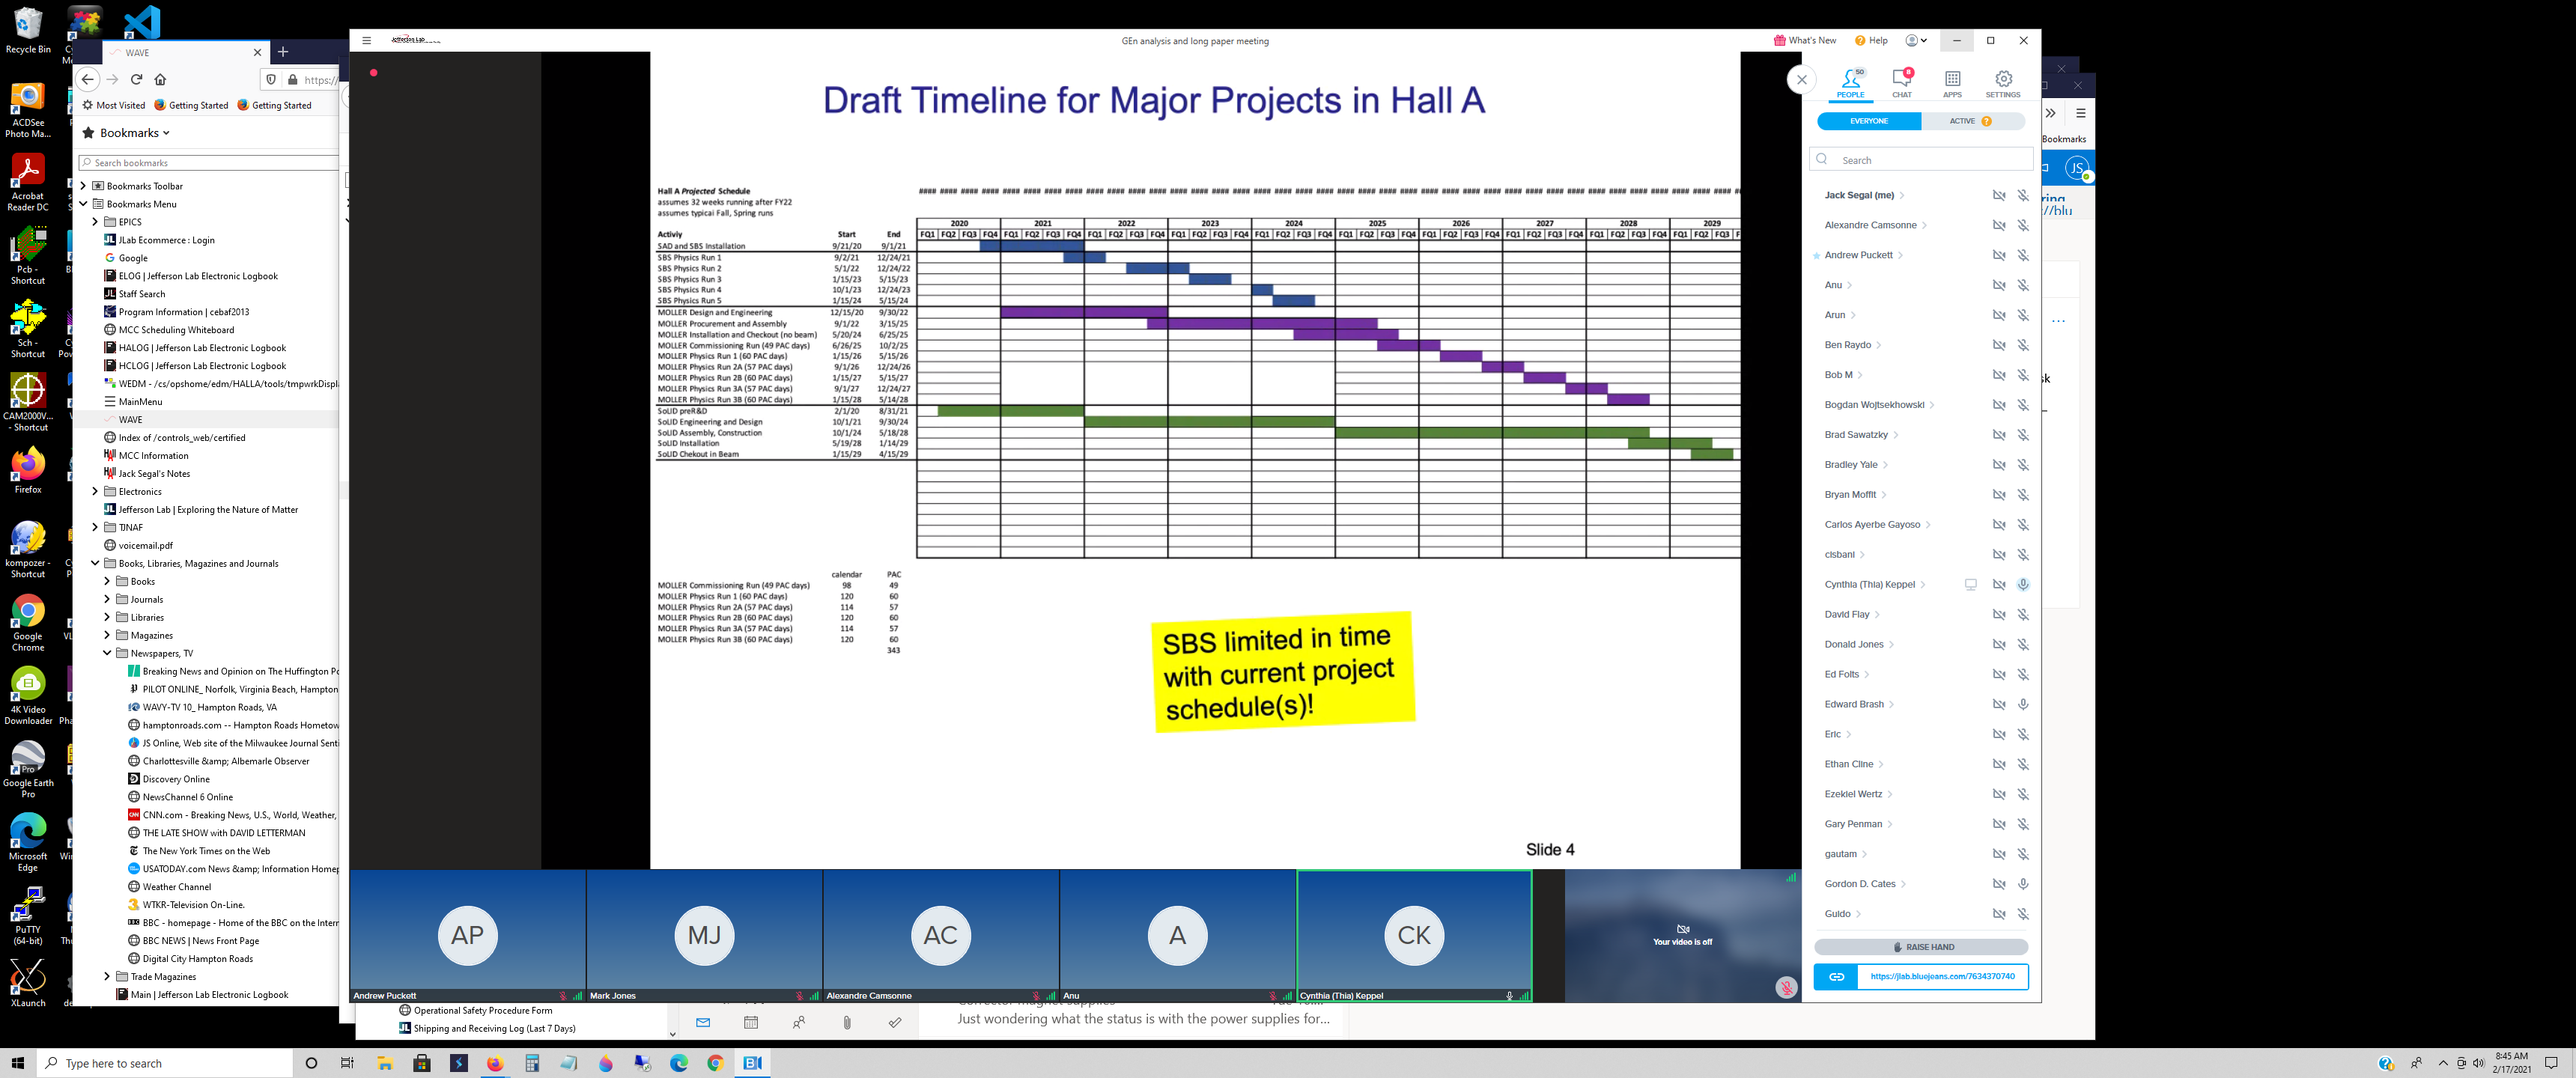Image resolution: width=2576 pixels, height=1078 pixels.
Task: Click the Firefox back button
Action: click(x=88, y=79)
